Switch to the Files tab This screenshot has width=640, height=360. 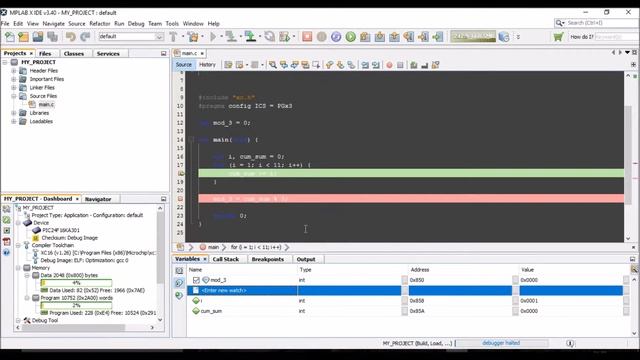pyautogui.click(x=45, y=53)
